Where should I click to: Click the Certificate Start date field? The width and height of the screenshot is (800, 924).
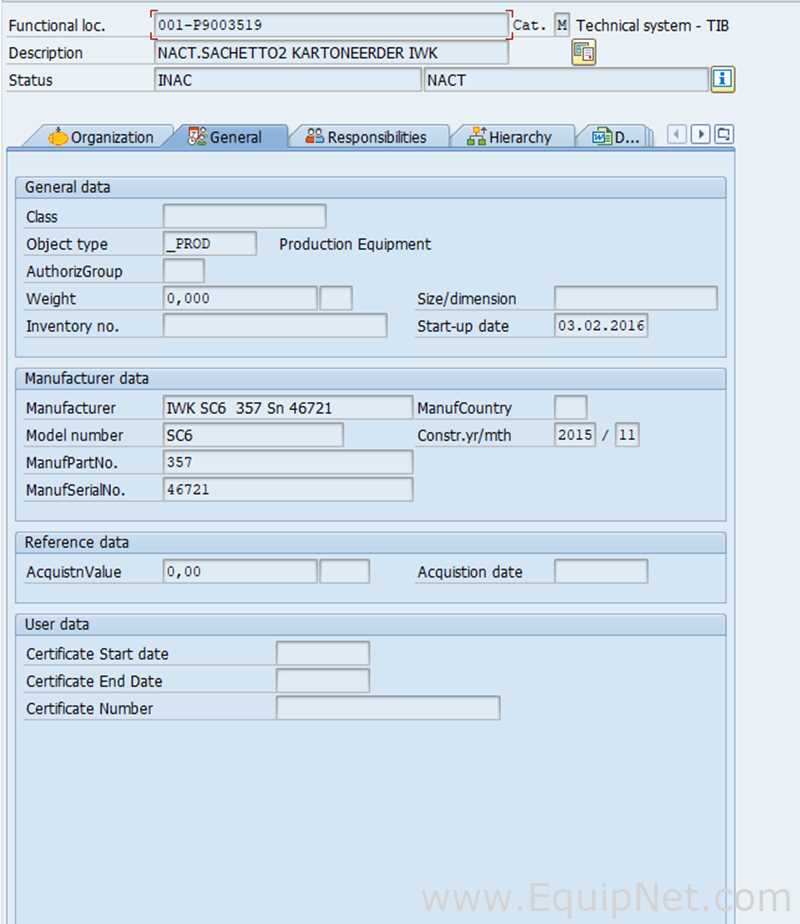[323, 653]
